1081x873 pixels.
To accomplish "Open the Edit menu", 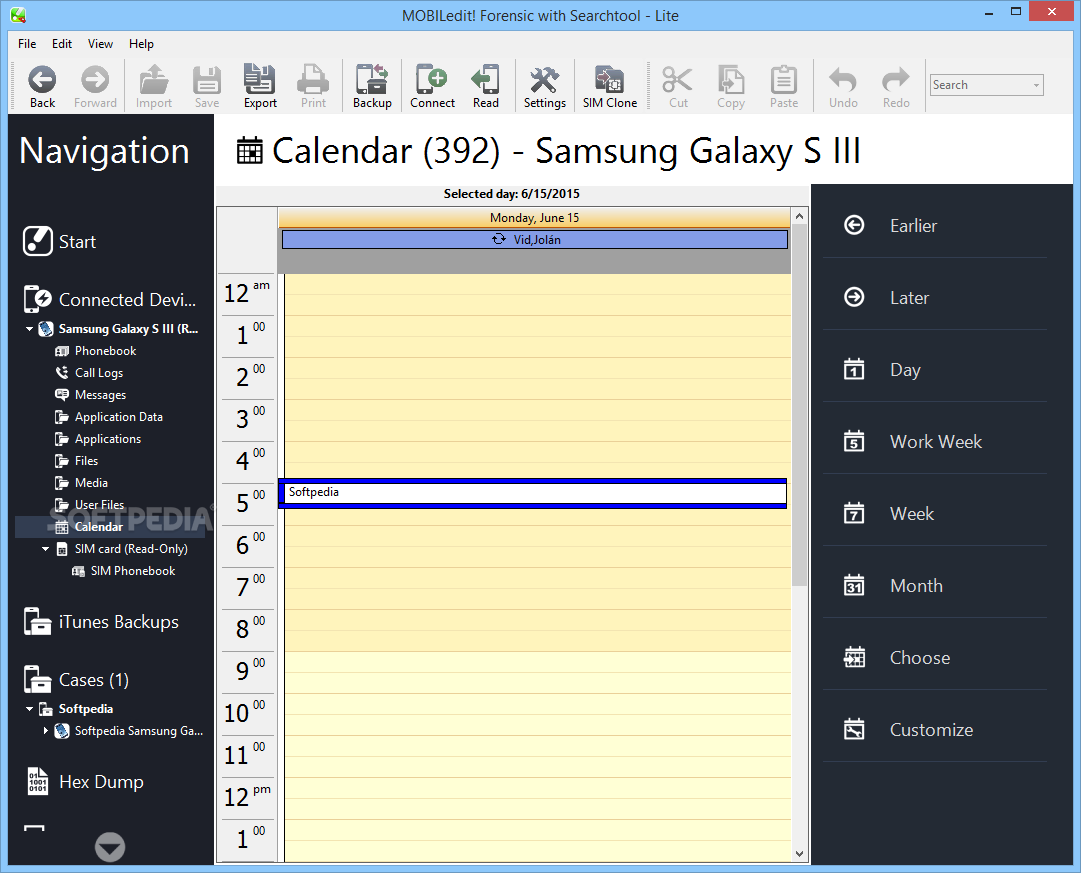I will [x=62, y=43].
